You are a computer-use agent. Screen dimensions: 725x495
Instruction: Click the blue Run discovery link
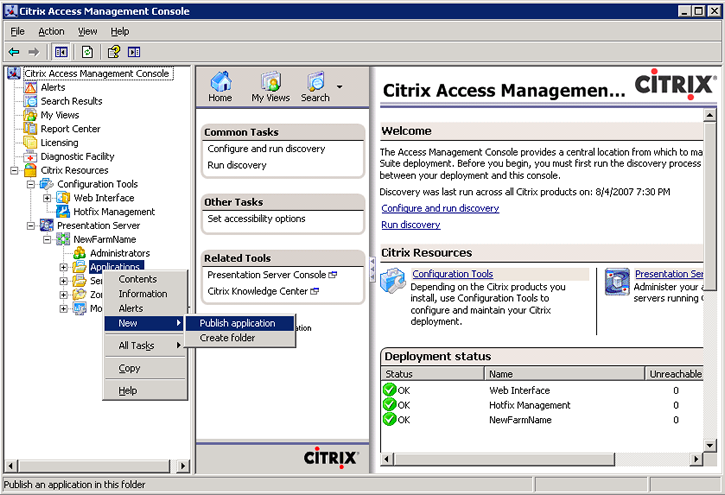[411, 225]
